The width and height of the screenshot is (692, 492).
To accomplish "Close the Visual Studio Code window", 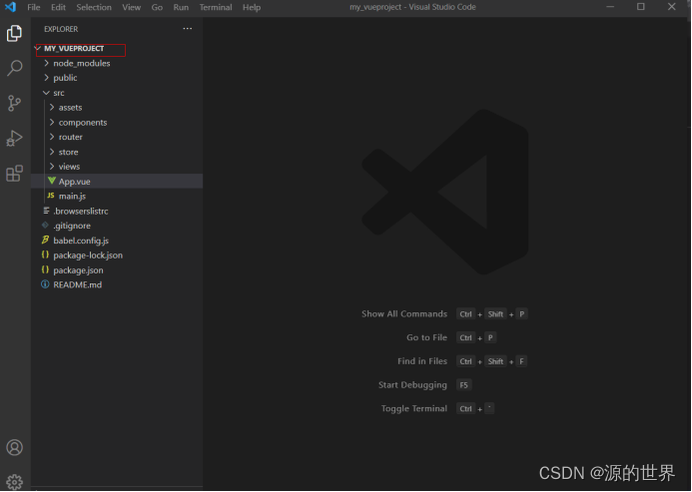I will [672, 7].
